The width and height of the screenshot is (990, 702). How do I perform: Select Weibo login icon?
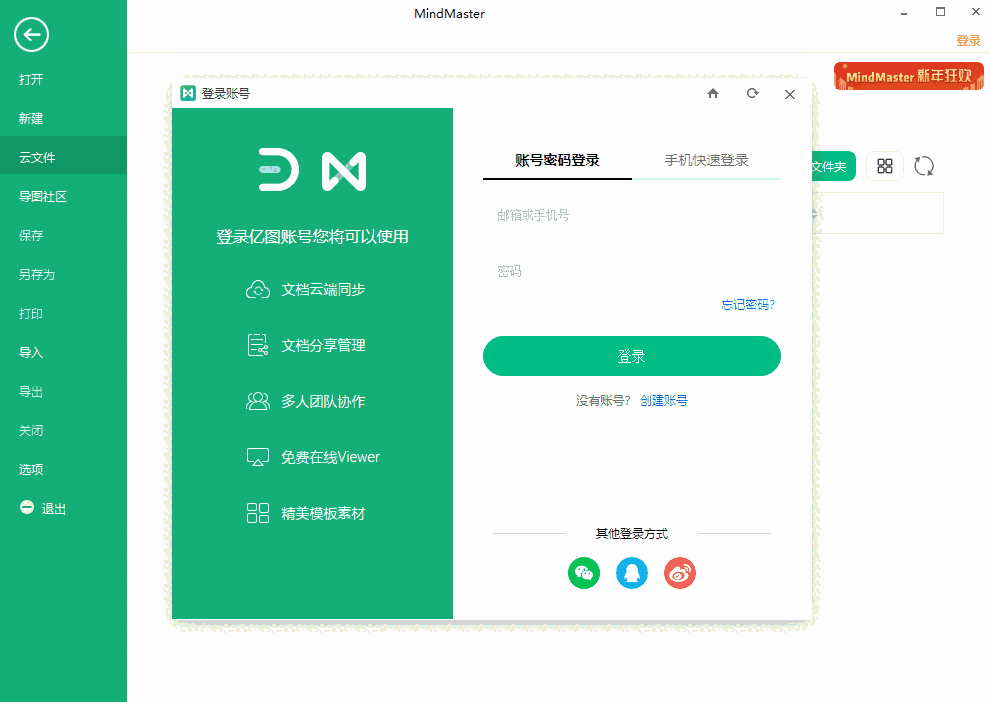point(680,573)
